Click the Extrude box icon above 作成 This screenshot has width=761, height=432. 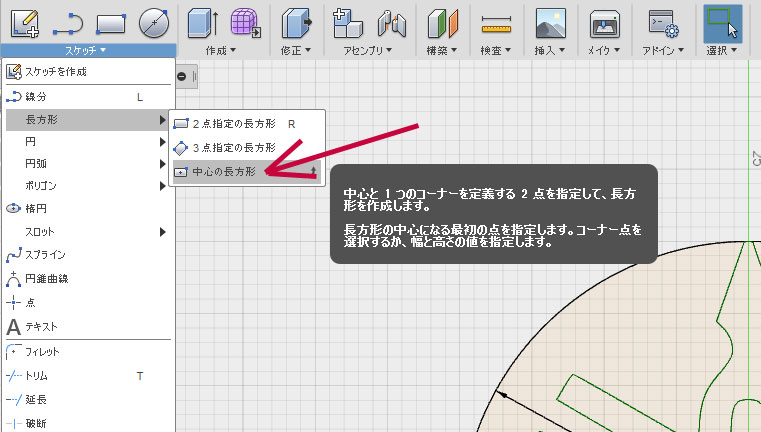point(203,21)
